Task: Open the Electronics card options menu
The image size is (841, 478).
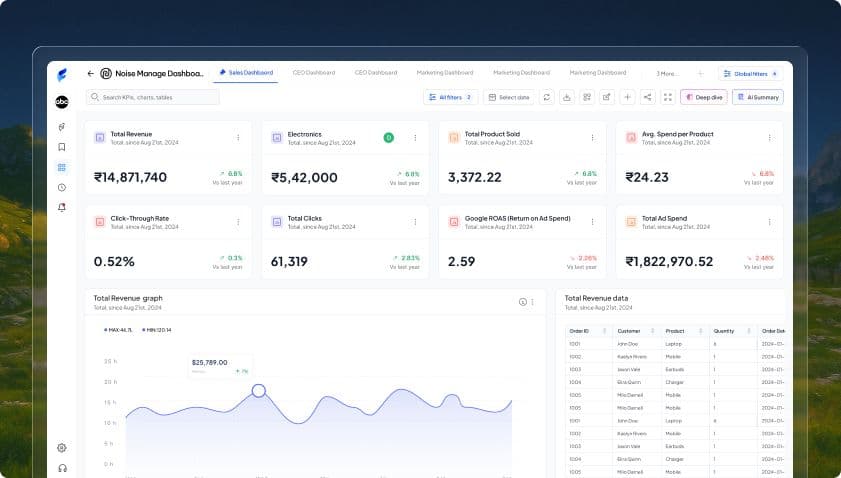Action: click(415, 138)
